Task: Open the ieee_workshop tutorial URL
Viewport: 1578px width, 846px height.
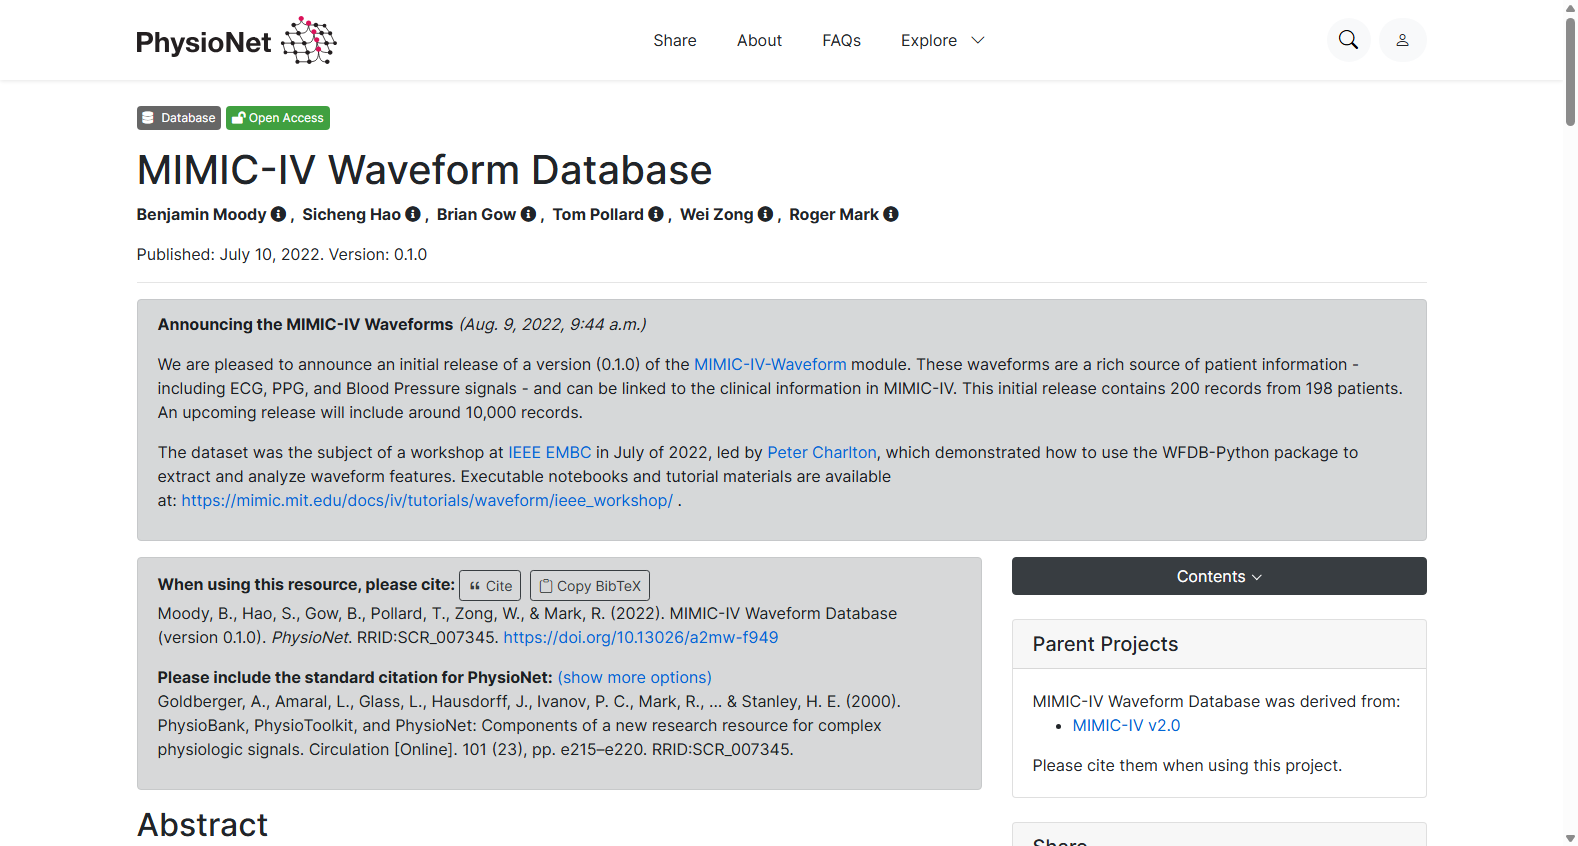Action: (427, 501)
